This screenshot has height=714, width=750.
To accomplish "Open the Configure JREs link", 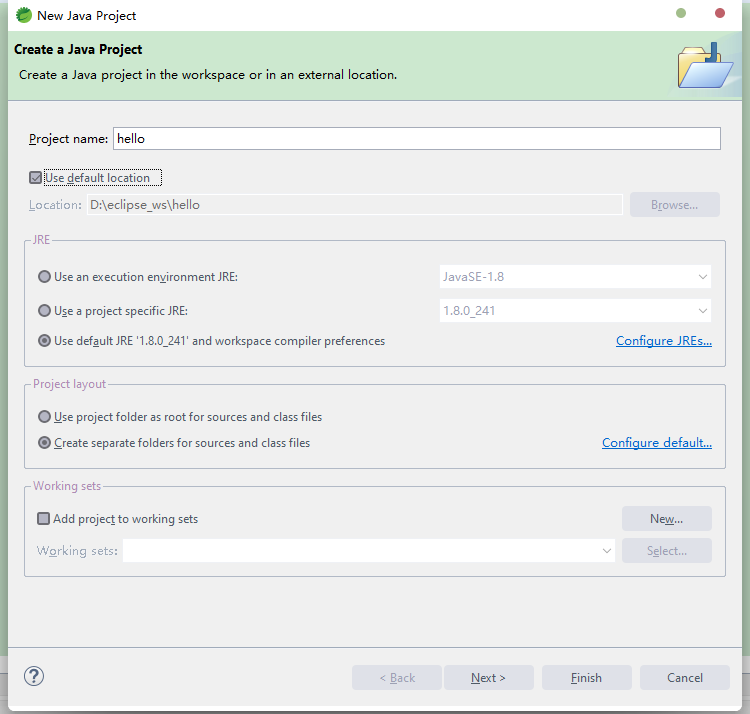I will pyautogui.click(x=663, y=341).
